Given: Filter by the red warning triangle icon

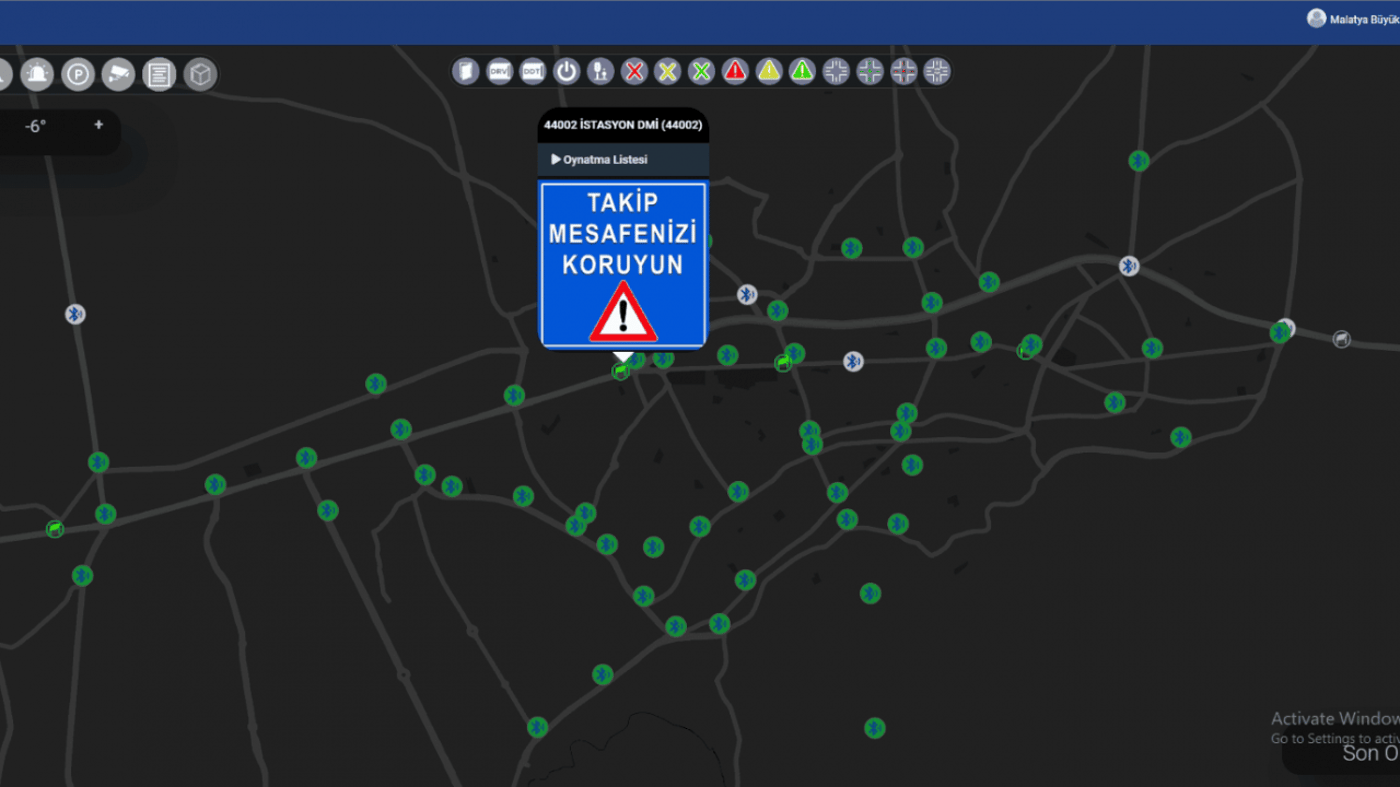Looking at the screenshot, I should (x=735, y=71).
